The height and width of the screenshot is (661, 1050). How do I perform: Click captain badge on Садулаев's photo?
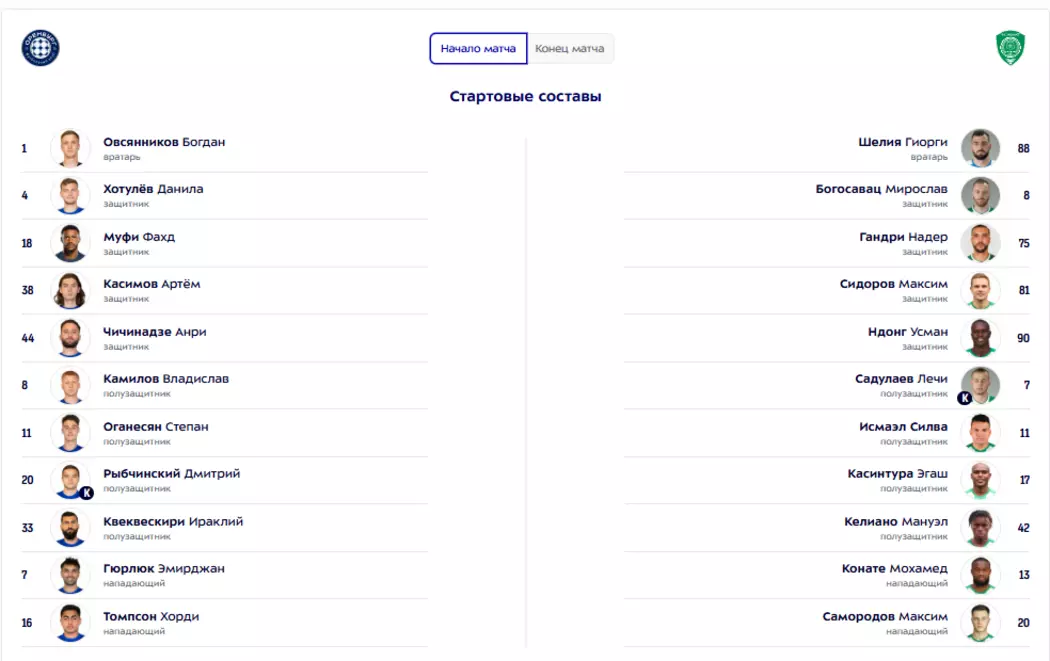(965, 397)
